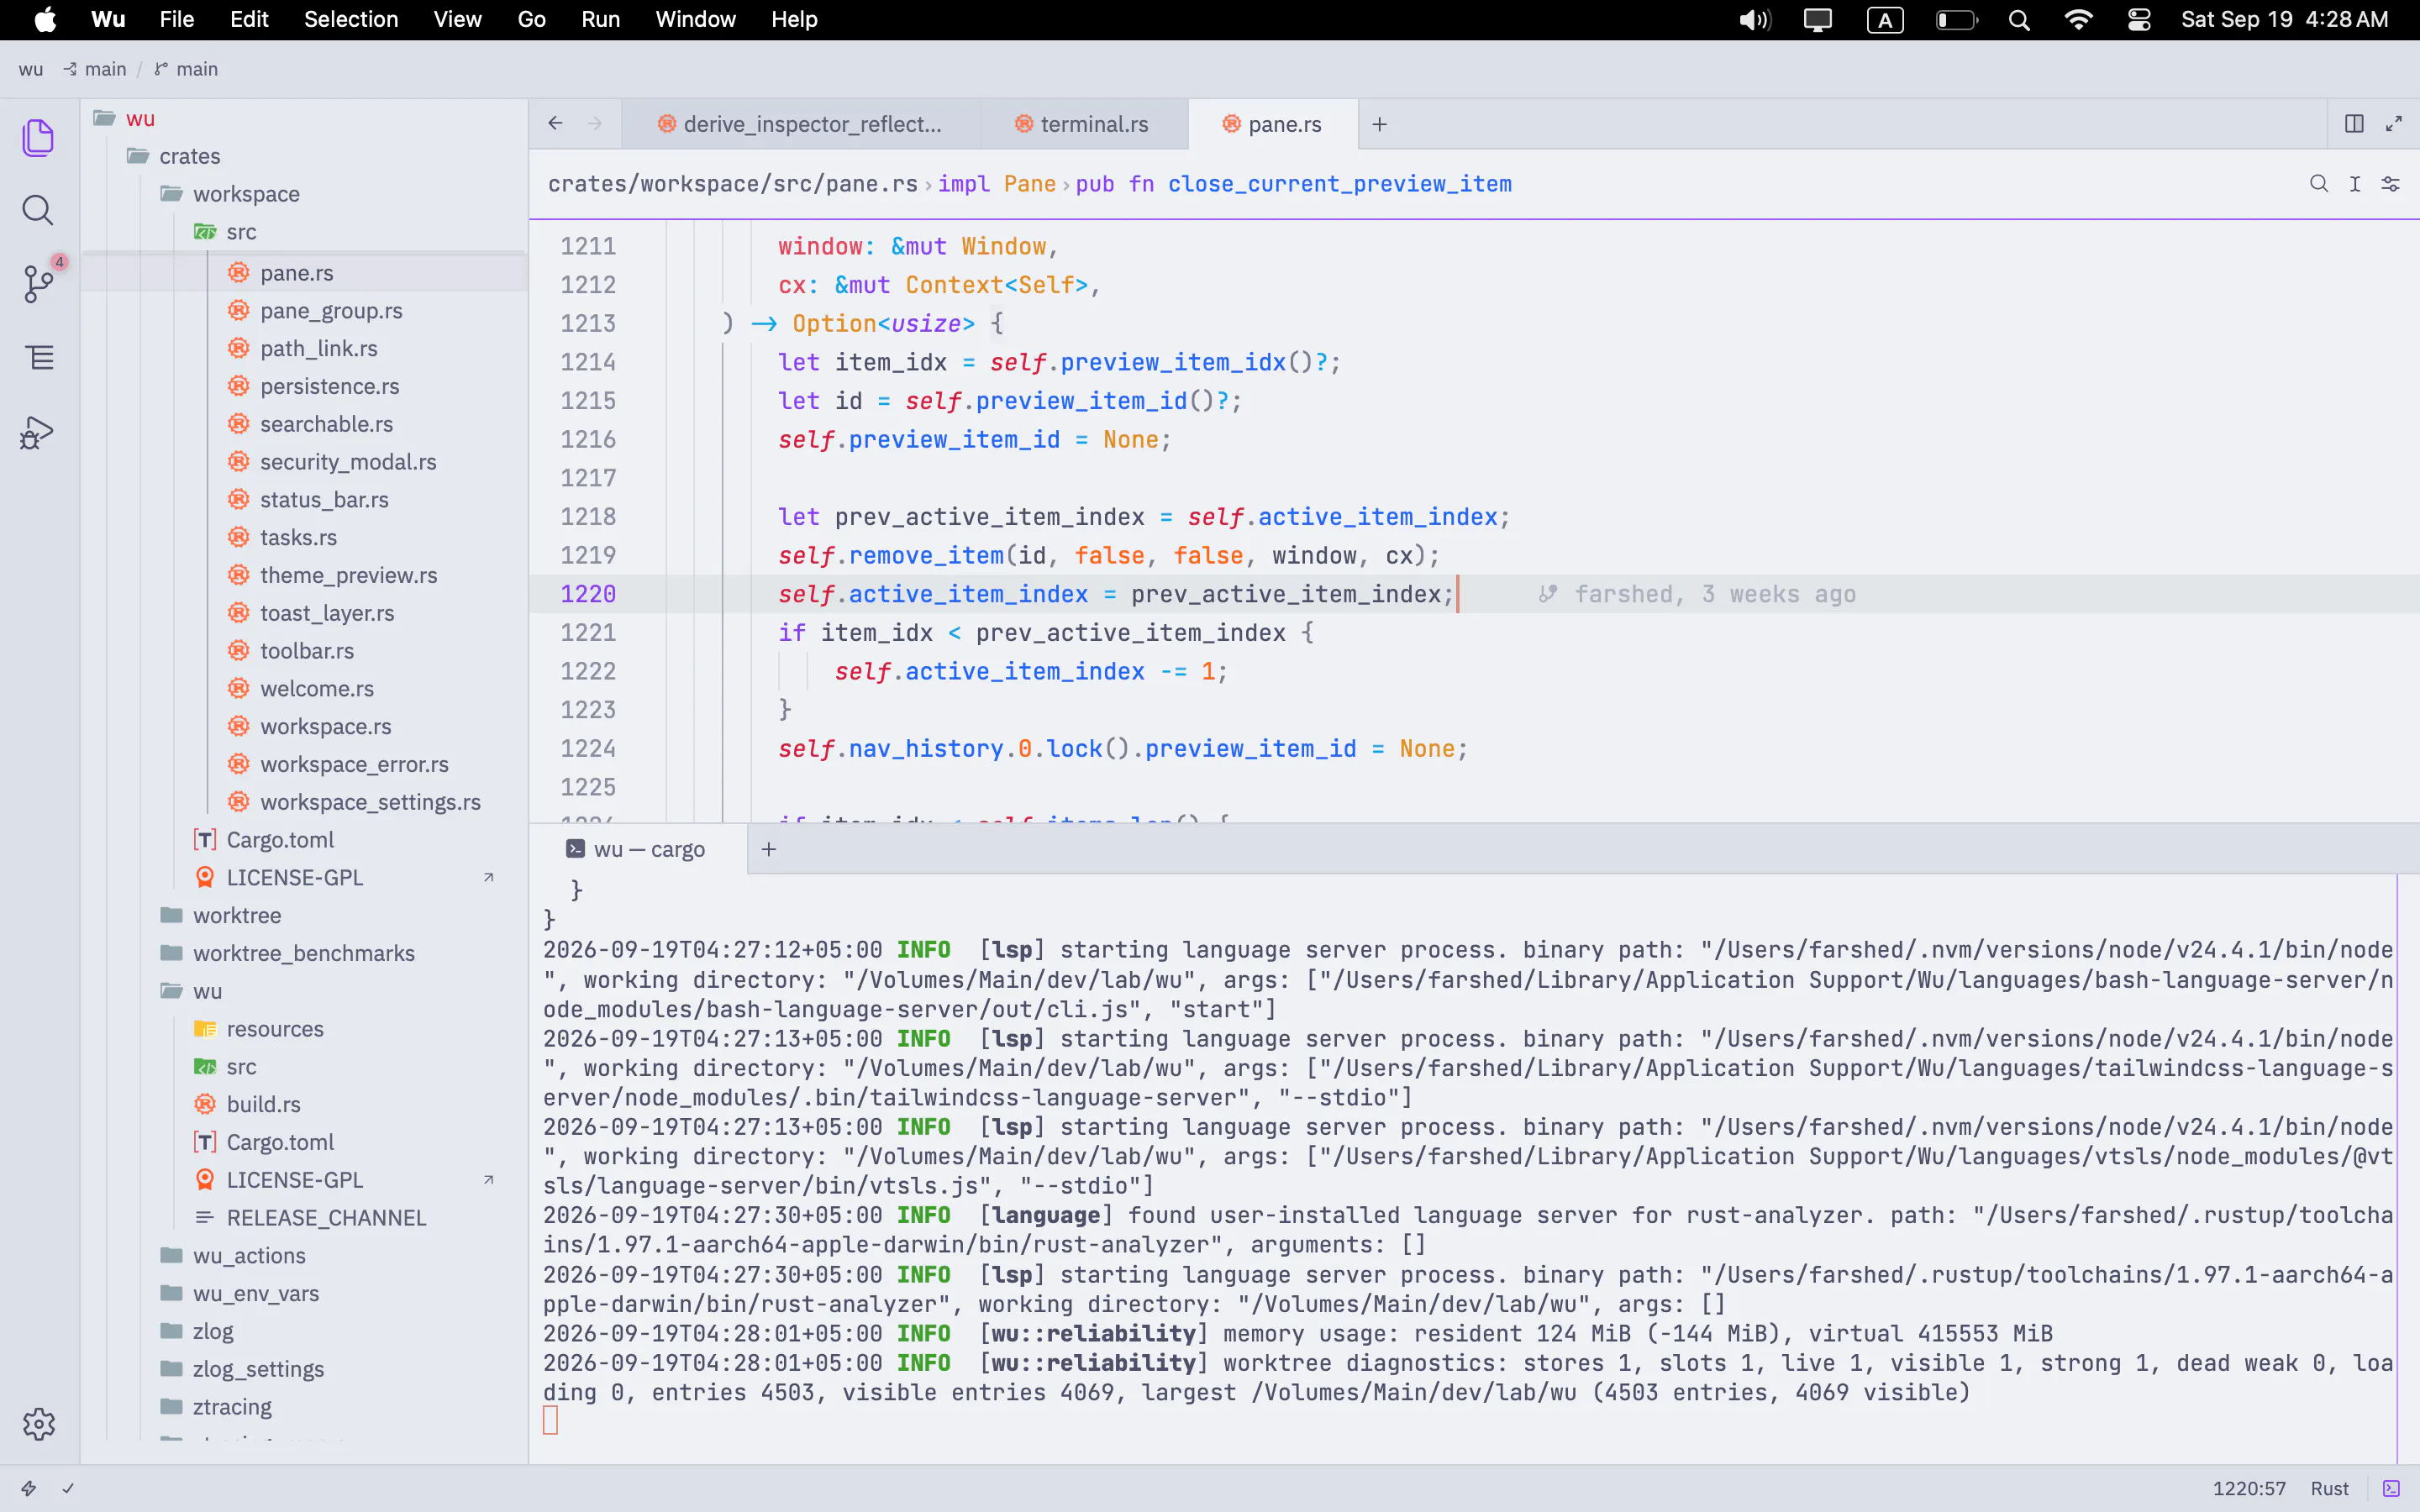Toggle the terminal panel in status bar
The image size is (2420, 1512).
coord(2391,1488)
